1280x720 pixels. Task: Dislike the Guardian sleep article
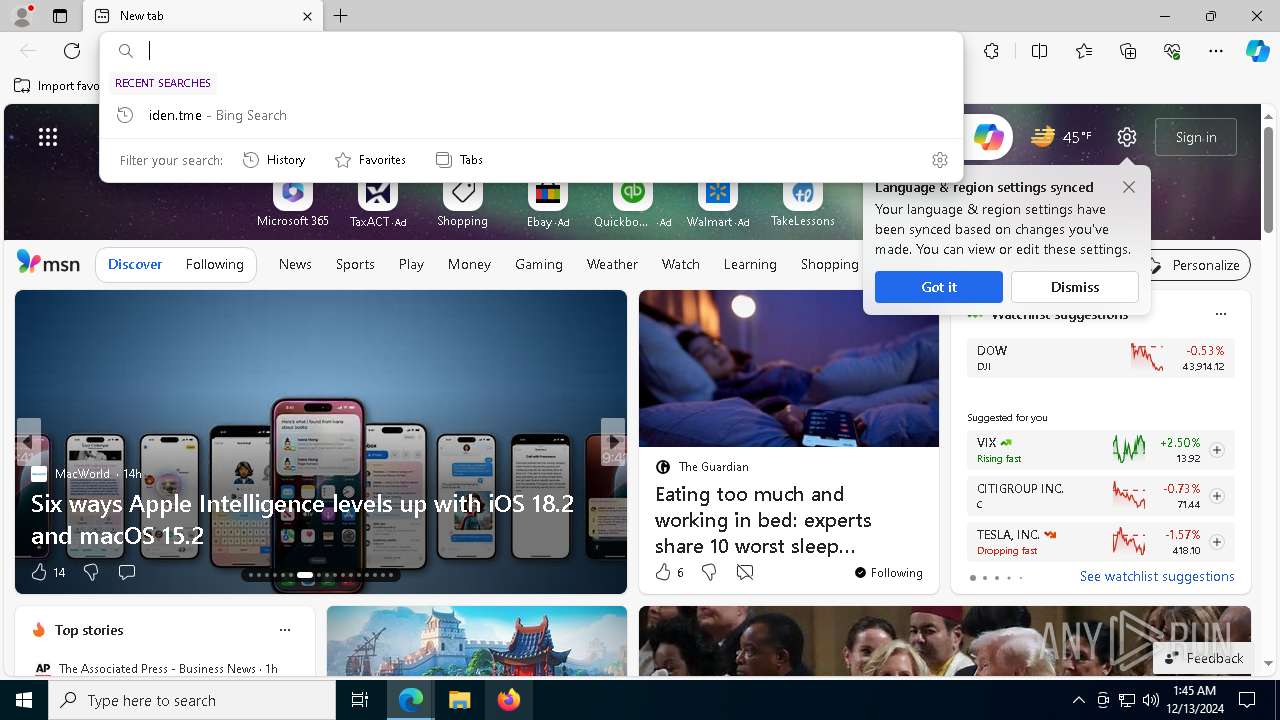click(x=709, y=572)
